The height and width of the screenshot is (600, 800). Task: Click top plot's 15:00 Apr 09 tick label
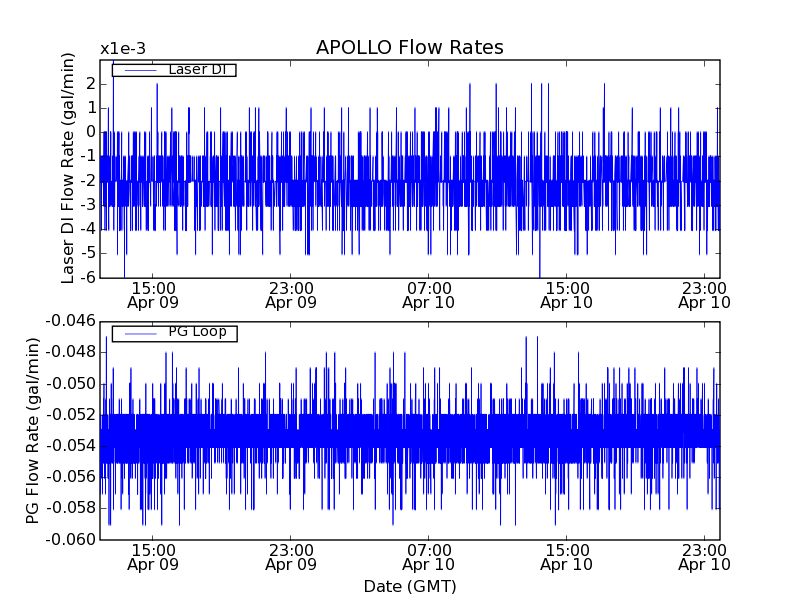(153, 294)
